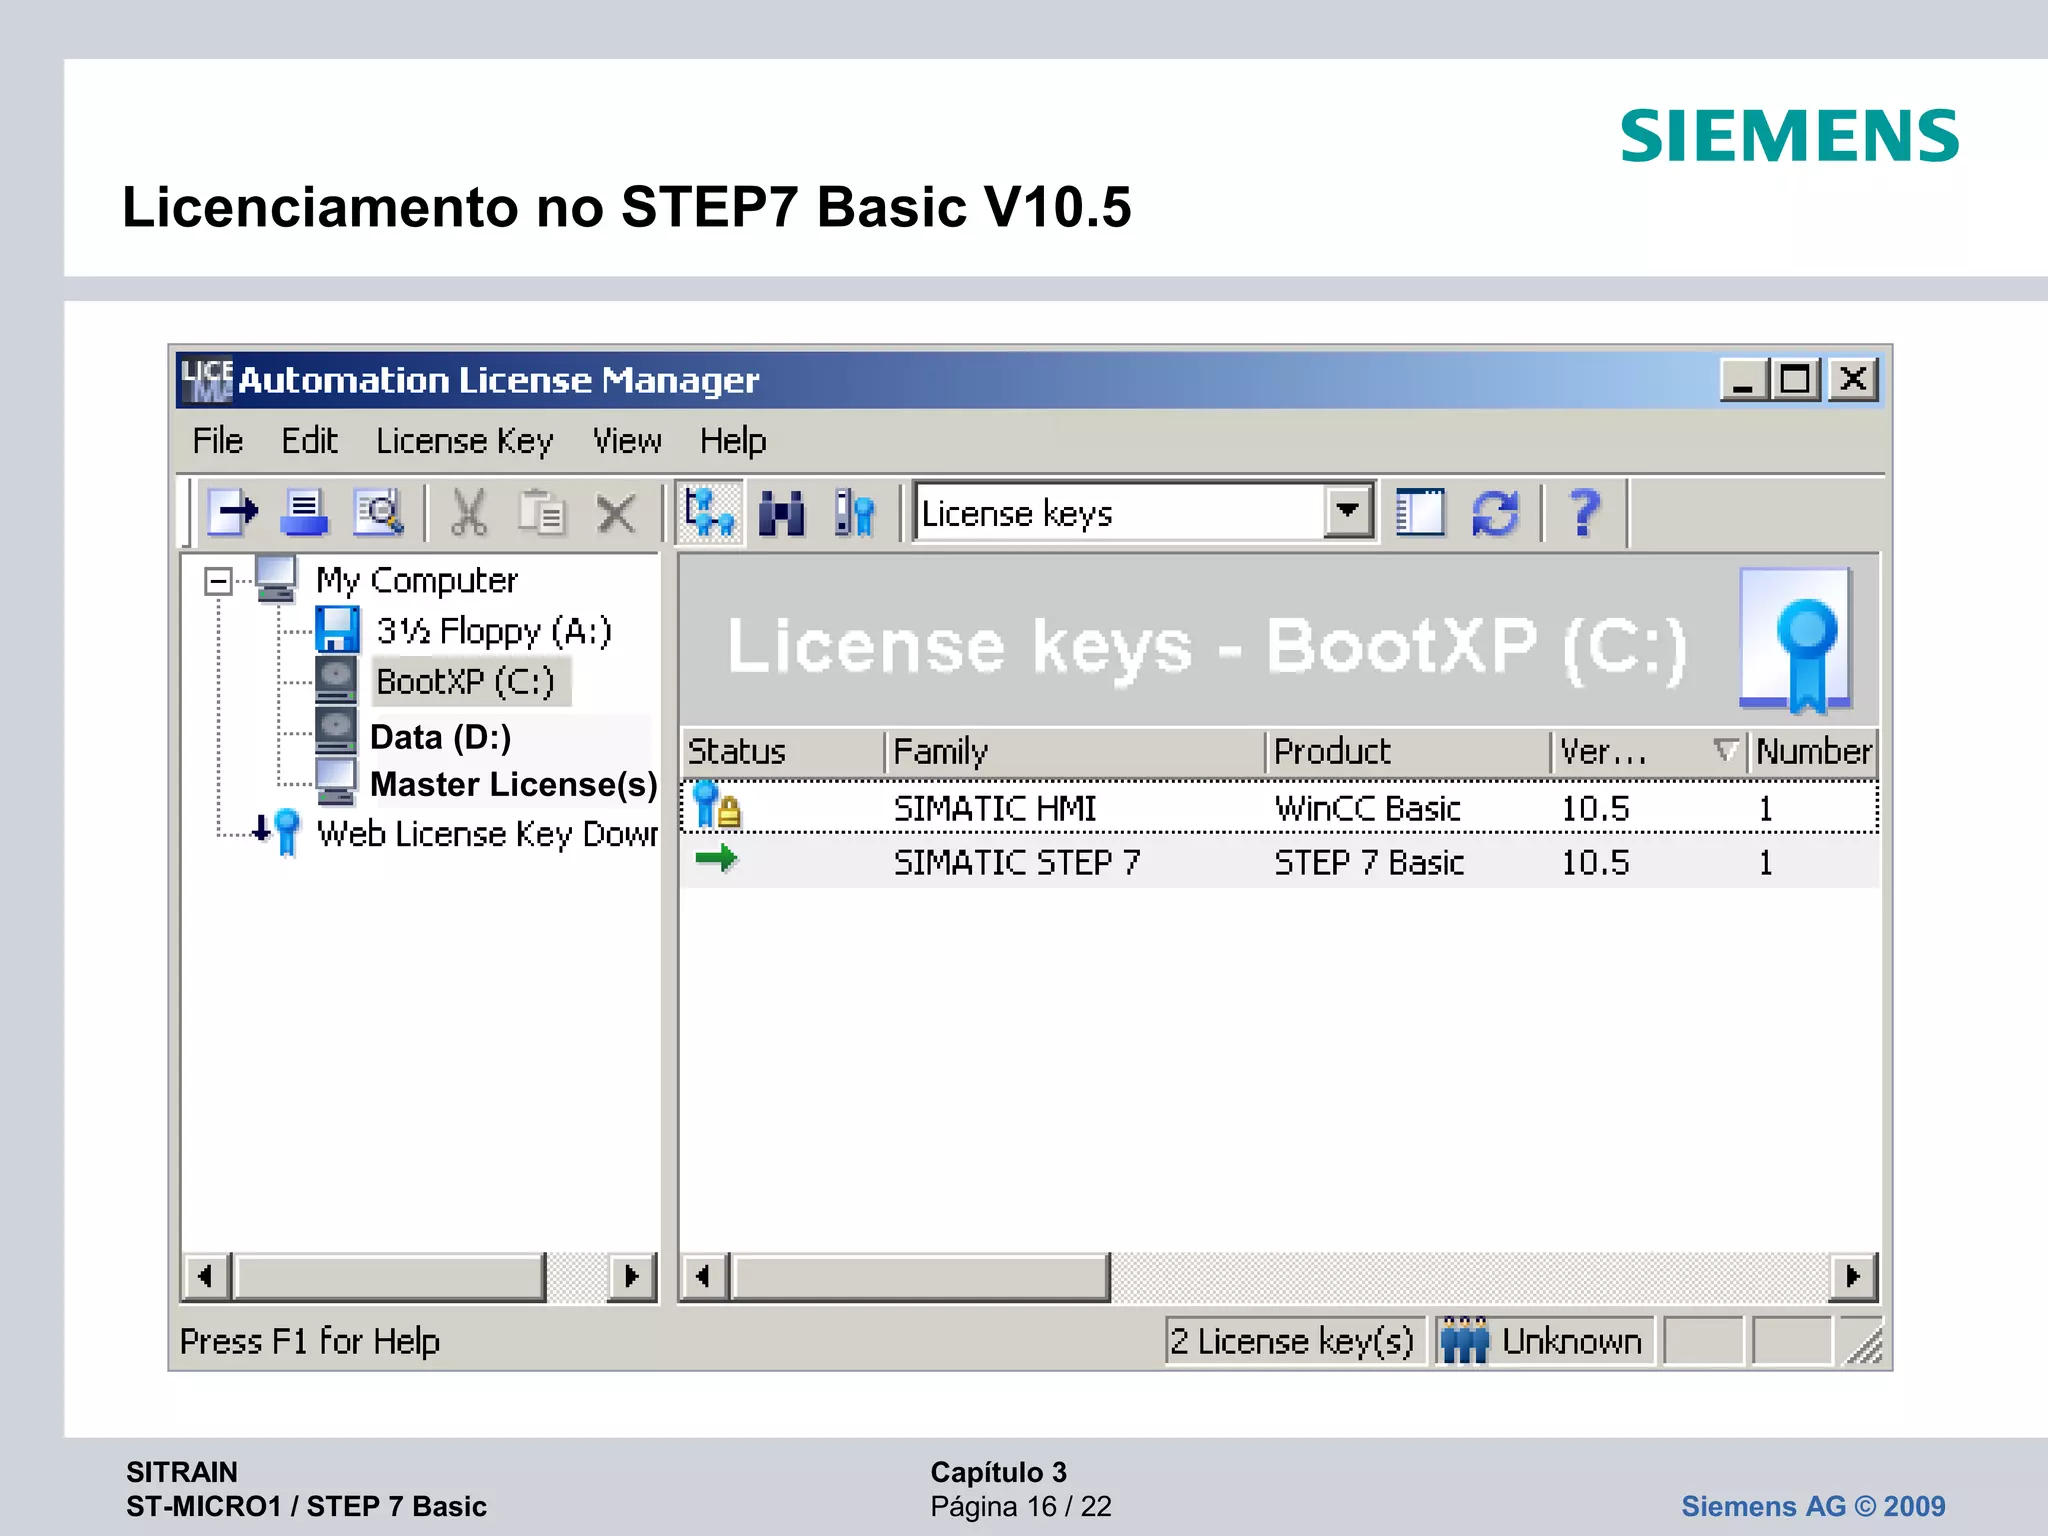Click the version column sort arrow
Viewport: 2048px width, 1536px height.
pos(1725,750)
